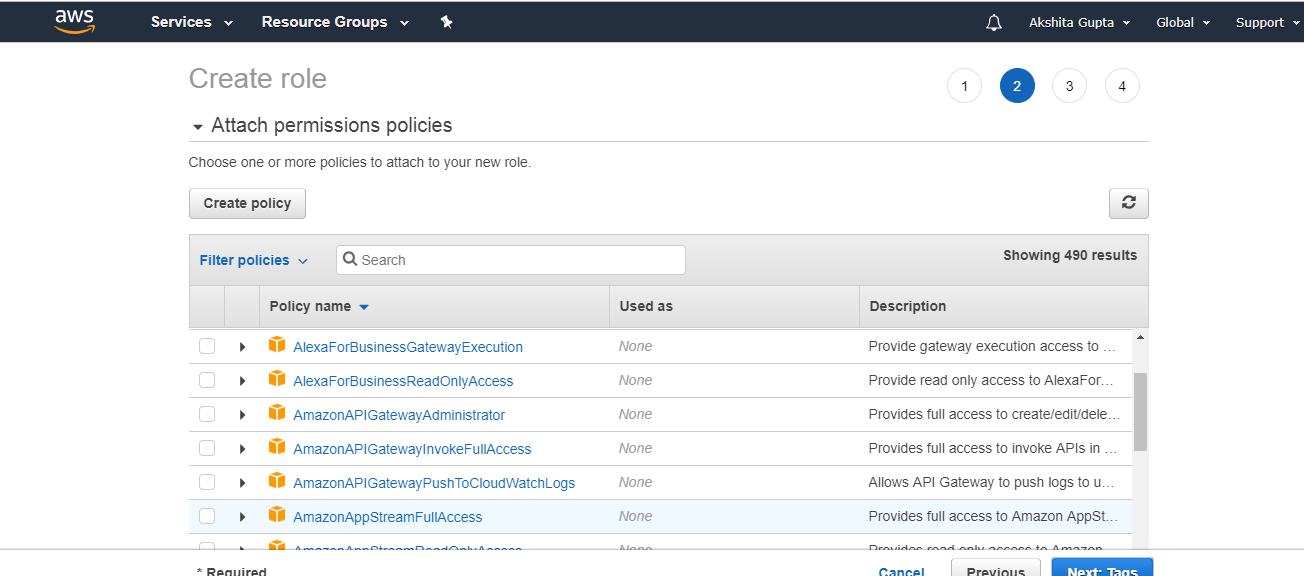
Task: Collapse the Attach permissions policies section
Action: (x=197, y=126)
